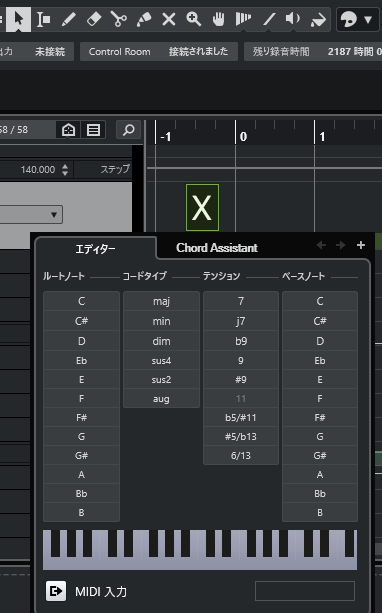This screenshot has height=613, width=382.
Task: Click the Control Room status label
Action: point(120,52)
